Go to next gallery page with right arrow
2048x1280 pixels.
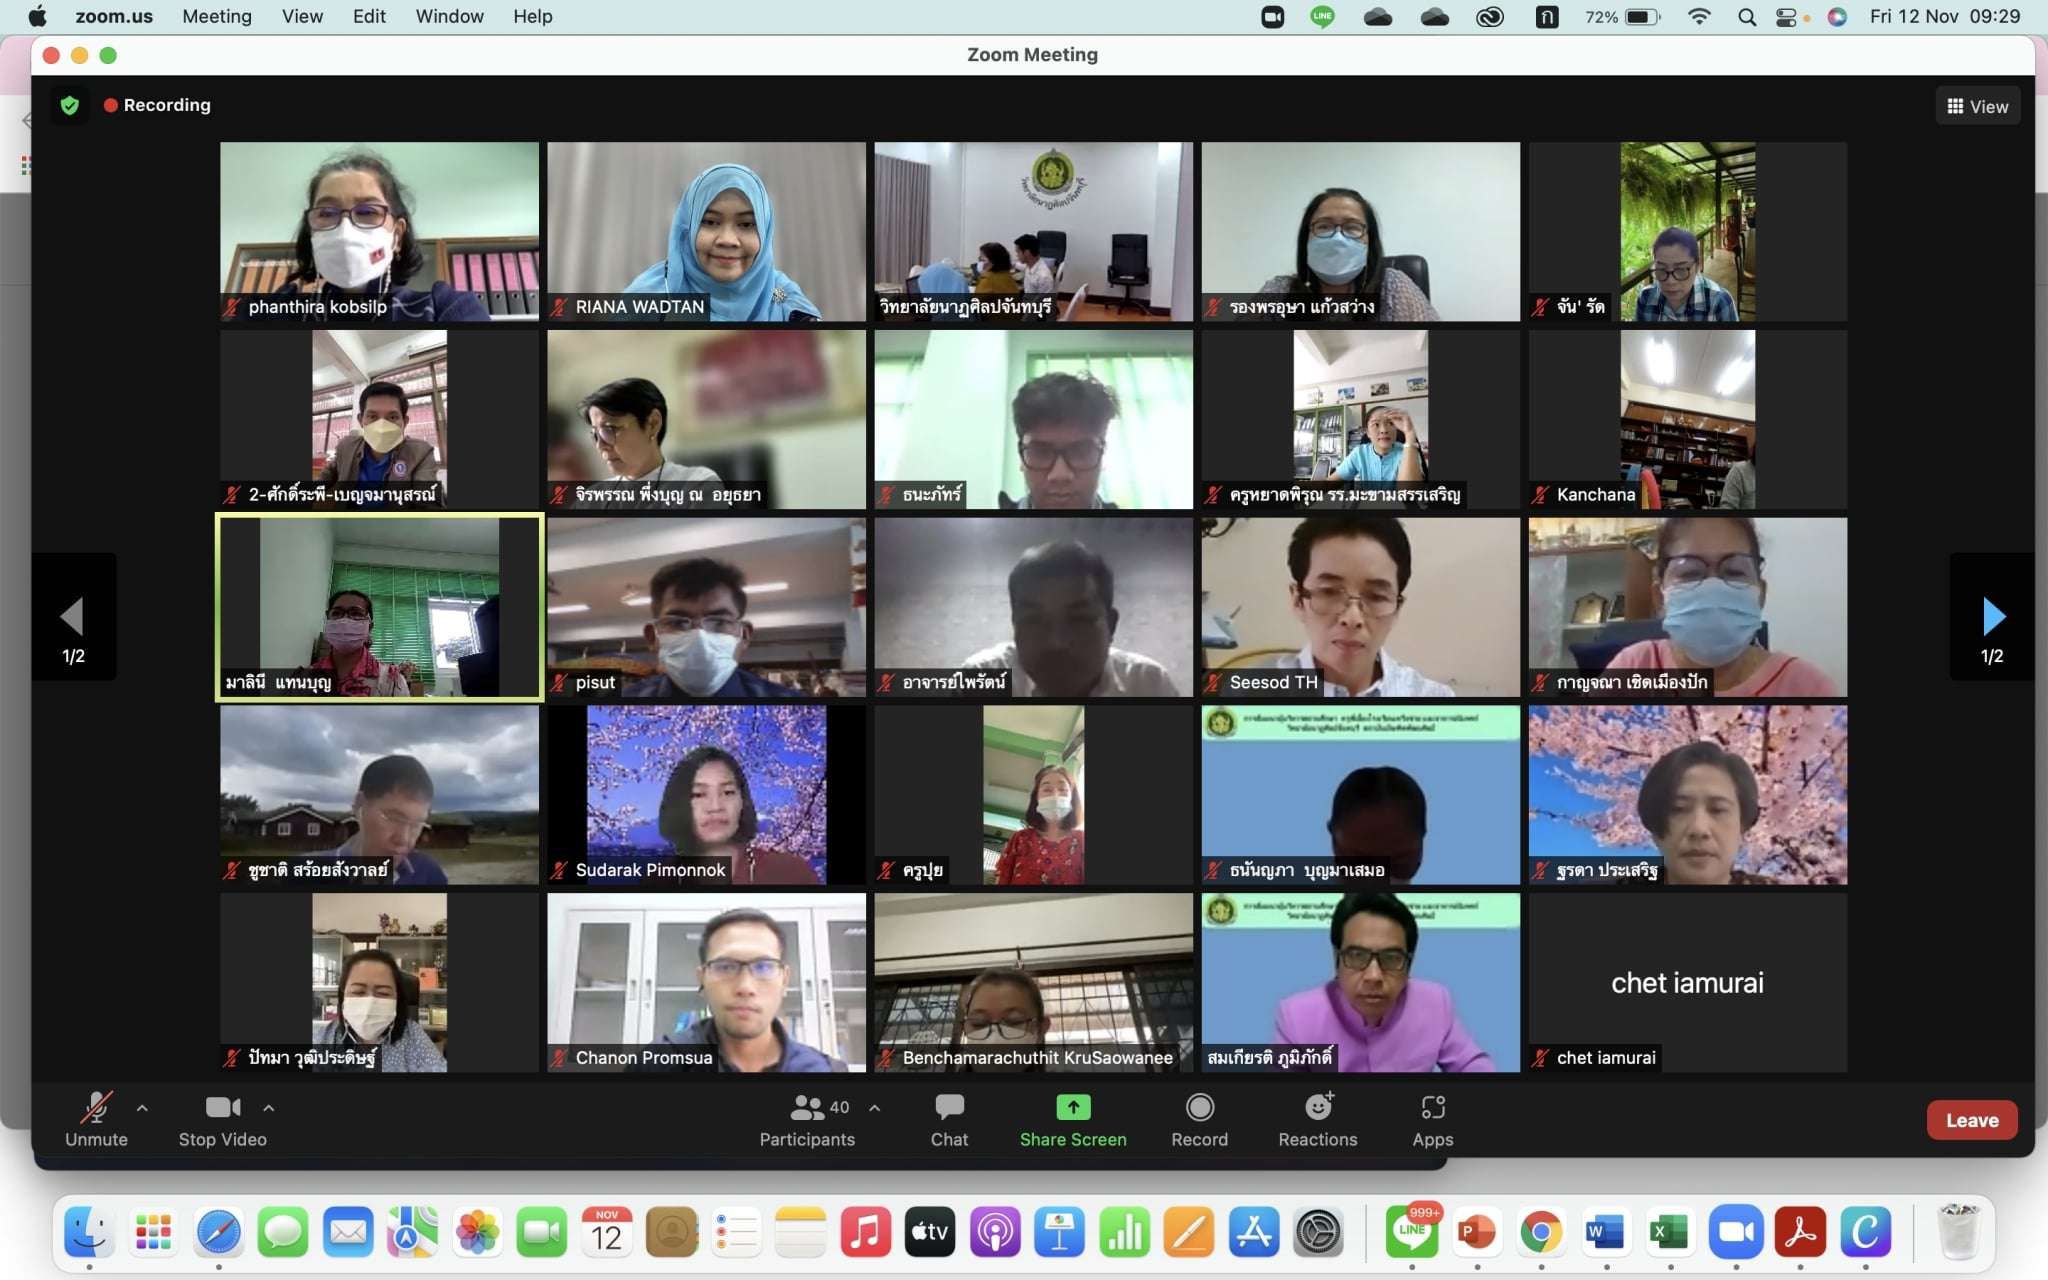(1992, 617)
